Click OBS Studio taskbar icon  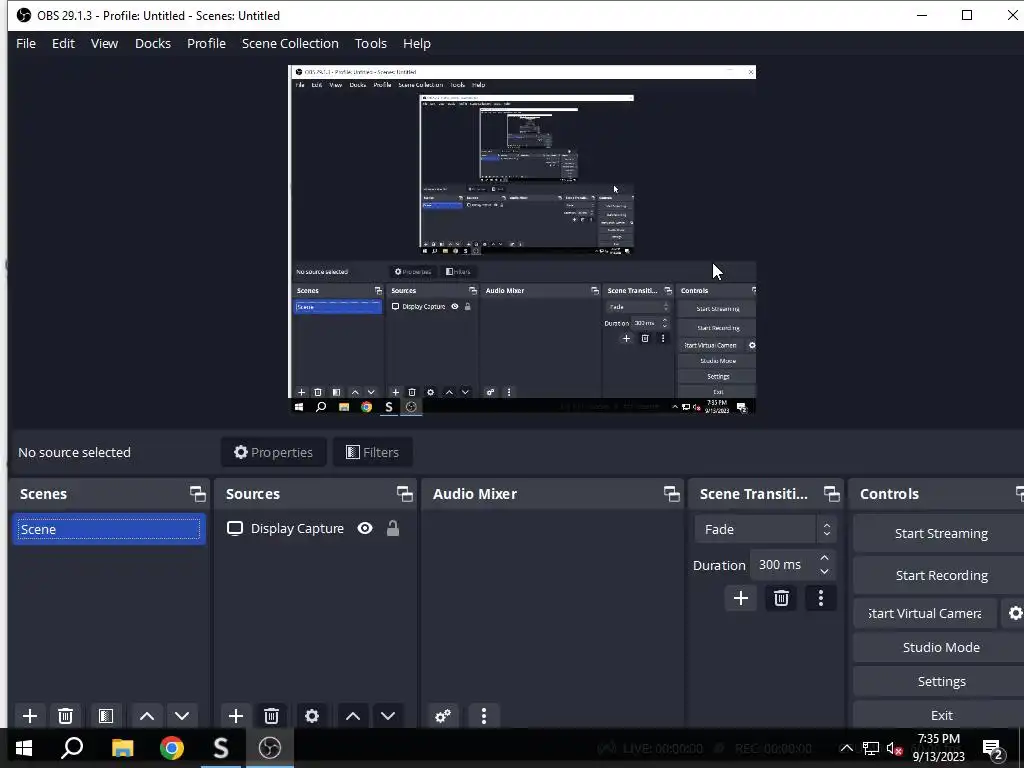[270, 748]
